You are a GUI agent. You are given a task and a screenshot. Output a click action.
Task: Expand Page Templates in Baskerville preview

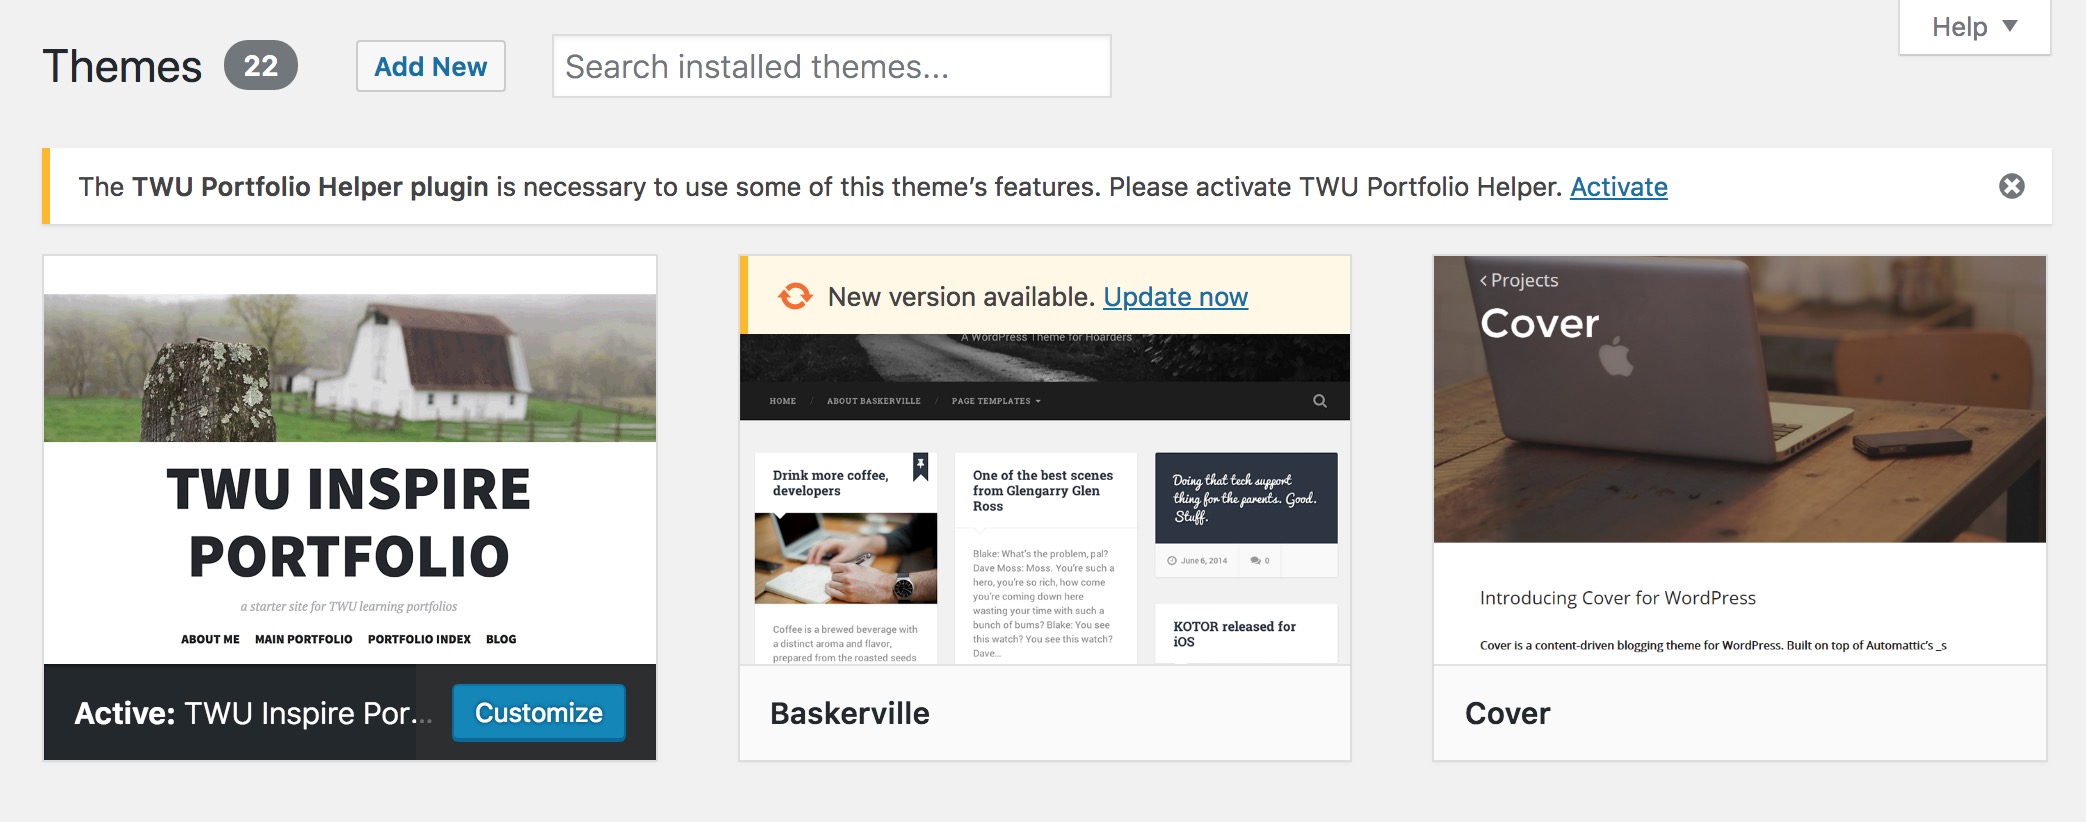coord(995,401)
